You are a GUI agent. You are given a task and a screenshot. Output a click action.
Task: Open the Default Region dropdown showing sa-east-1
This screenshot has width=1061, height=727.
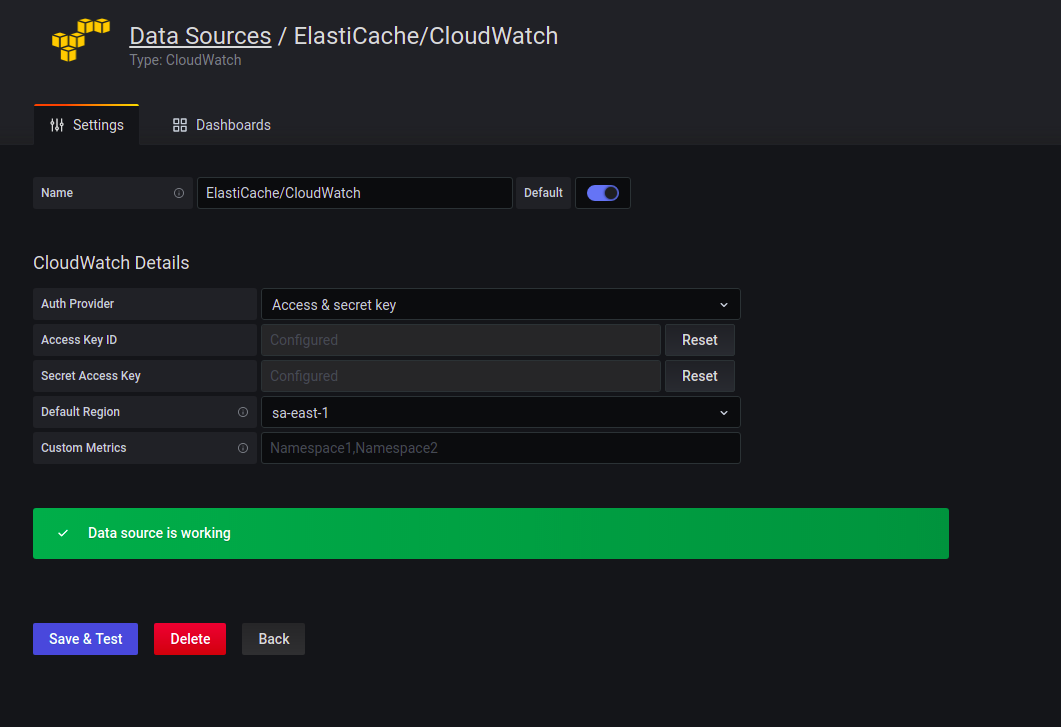[x=501, y=412]
